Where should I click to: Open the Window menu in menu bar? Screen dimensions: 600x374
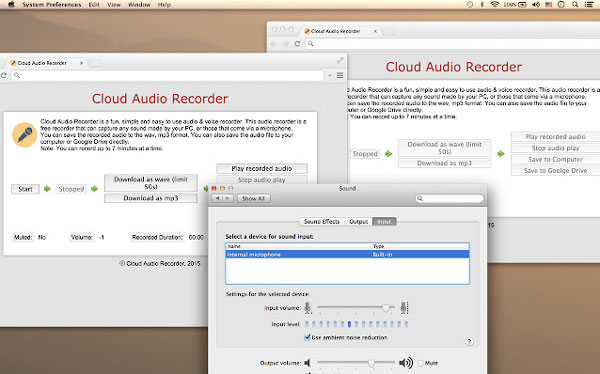(x=139, y=5)
